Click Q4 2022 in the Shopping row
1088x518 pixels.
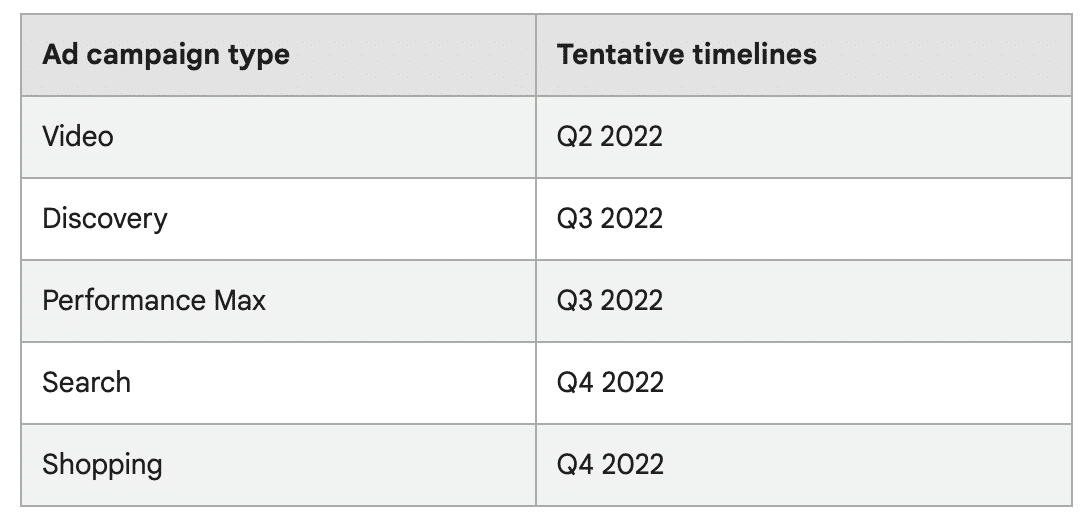pos(610,464)
